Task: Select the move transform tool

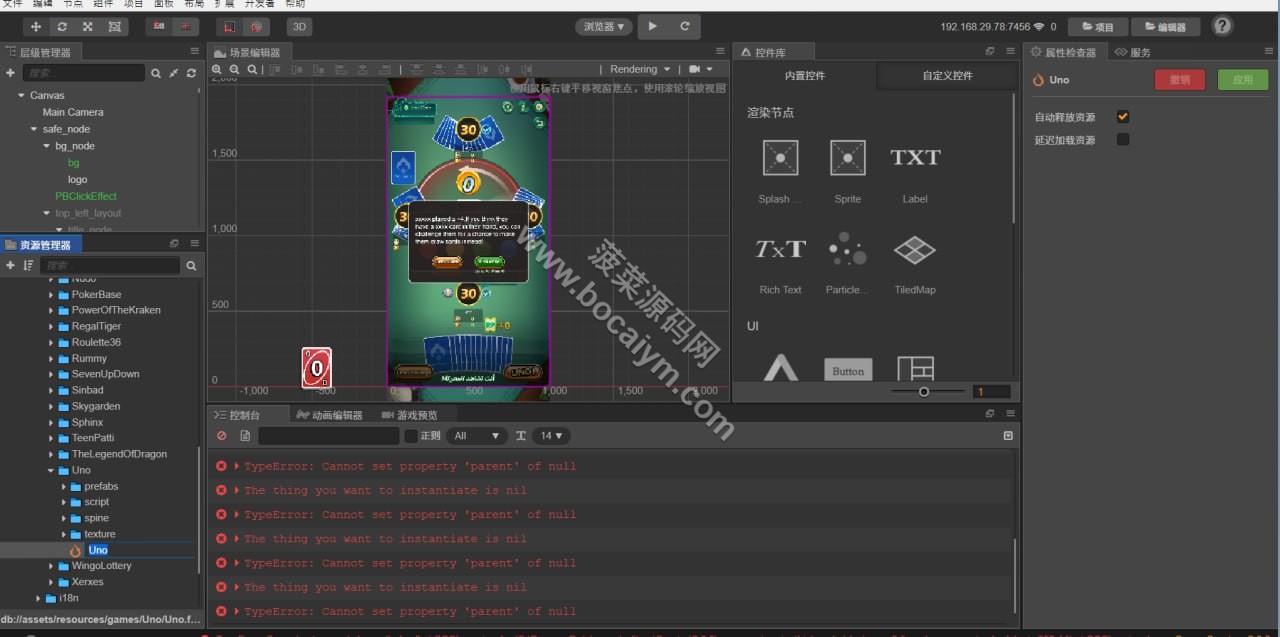Action: pos(37,27)
